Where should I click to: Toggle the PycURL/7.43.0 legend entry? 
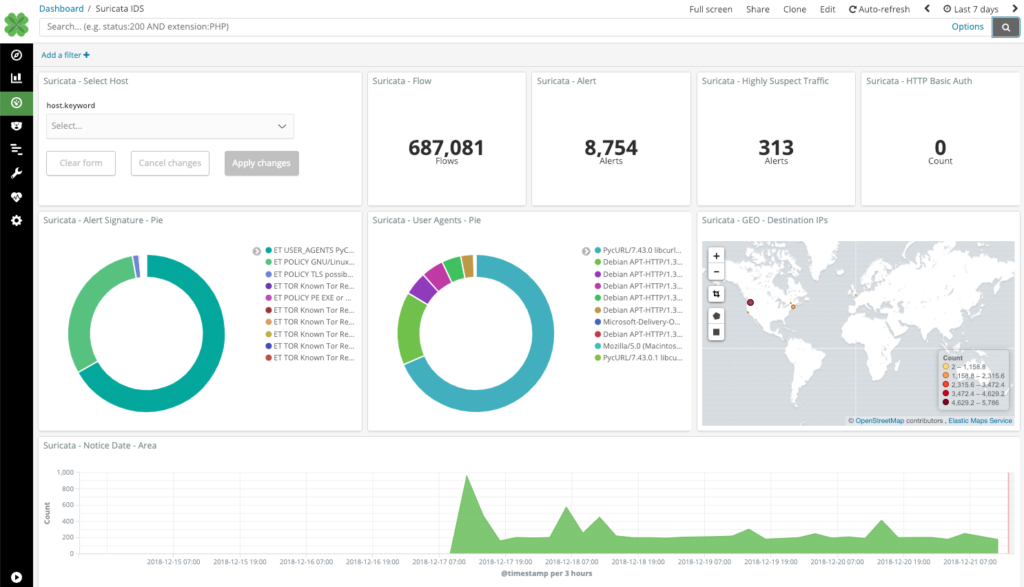pos(640,250)
